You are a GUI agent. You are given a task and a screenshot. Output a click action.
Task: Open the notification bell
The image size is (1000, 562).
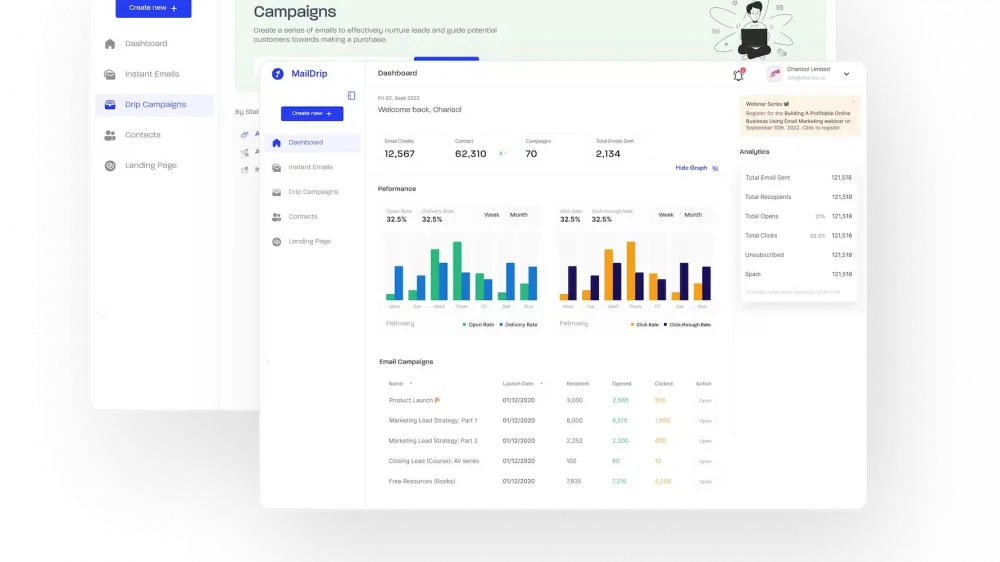[739, 75]
